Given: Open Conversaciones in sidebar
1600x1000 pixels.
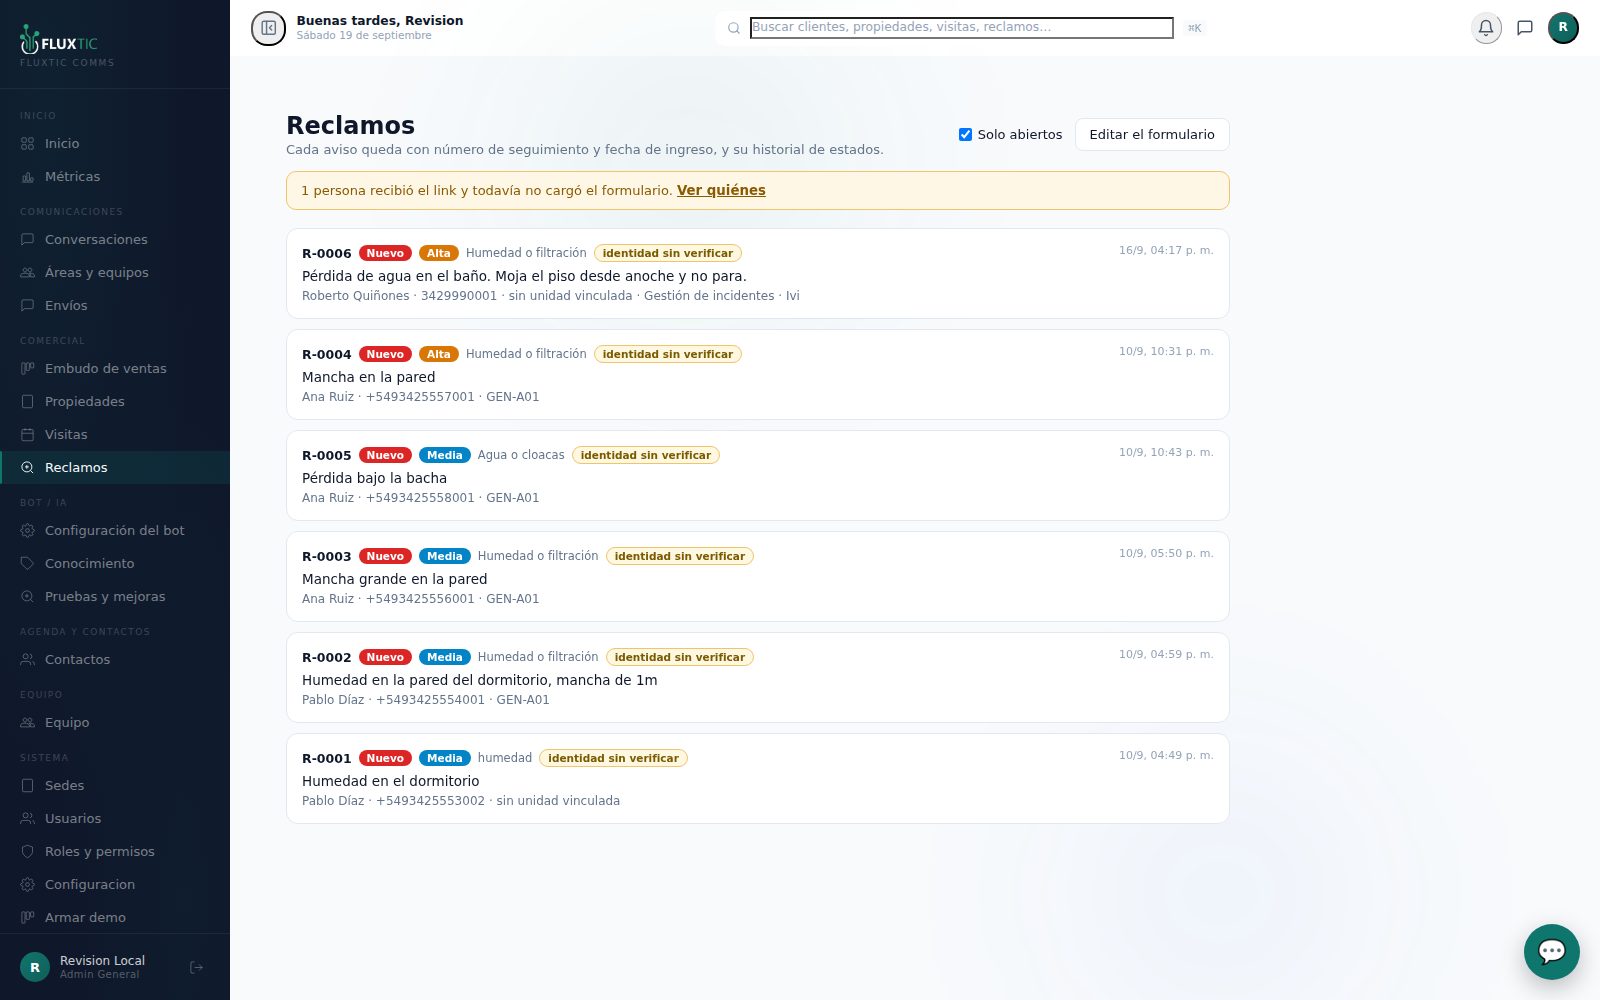Looking at the screenshot, I should pyautogui.click(x=115, y=240).
